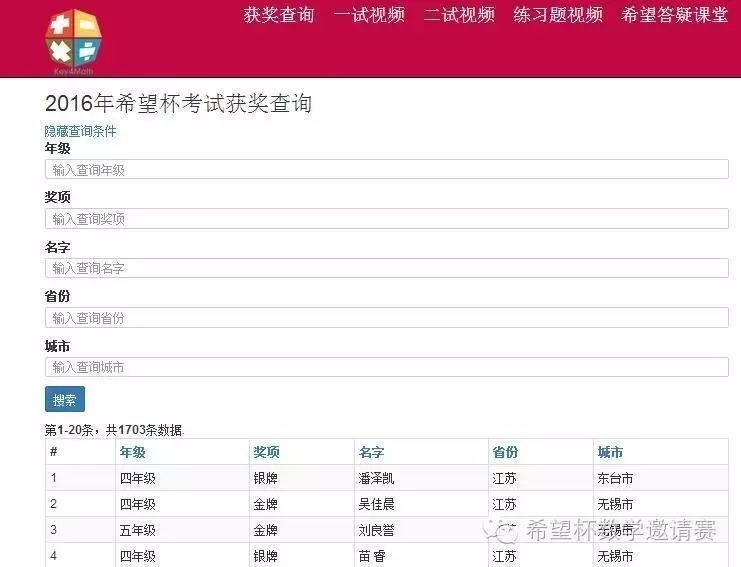Click the # column header
This screenshot has width=741, height=567.
[x=53, y=452]
